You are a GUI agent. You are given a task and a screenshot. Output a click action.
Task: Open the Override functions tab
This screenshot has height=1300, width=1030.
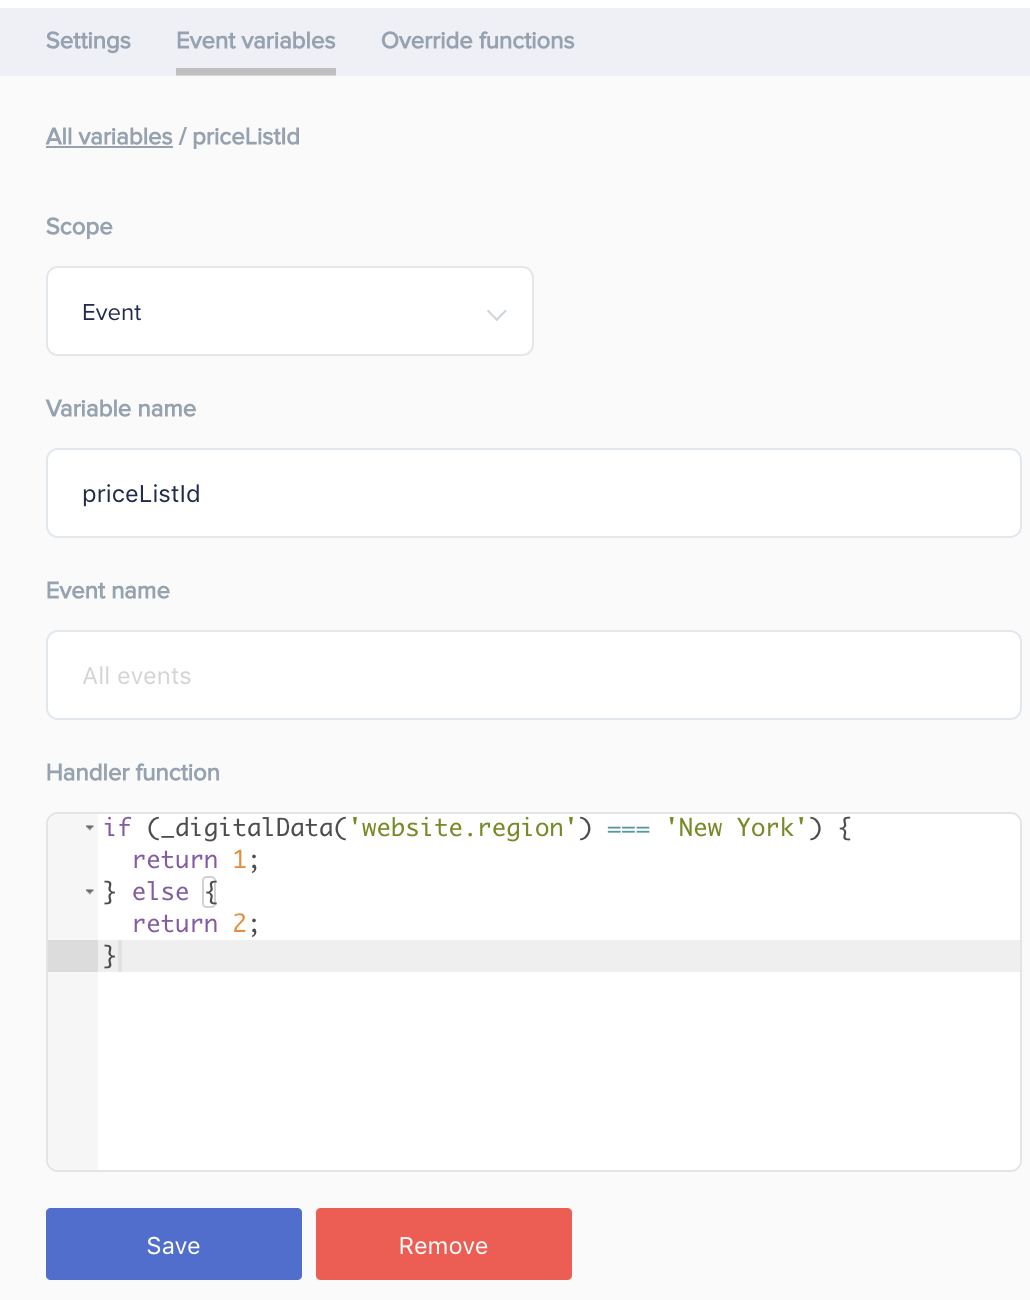478,41
